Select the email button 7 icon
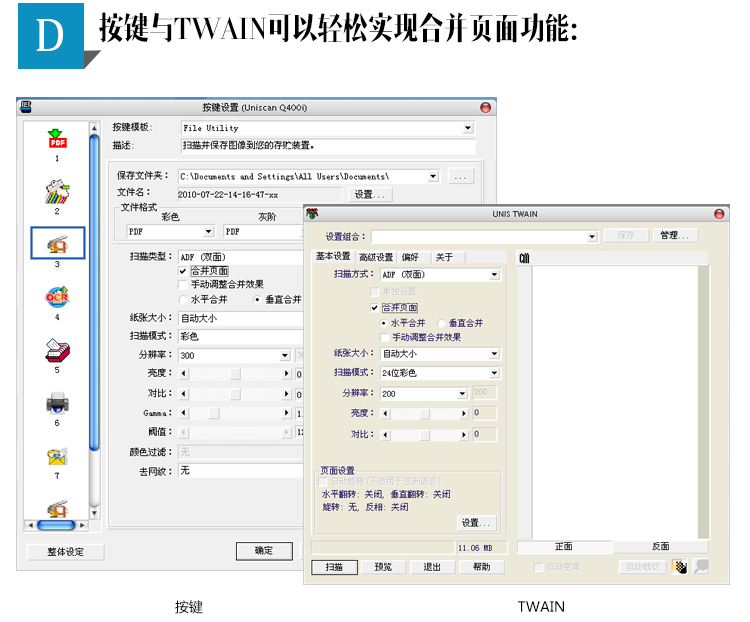This screenshot has width=750, height=622. click(x=57, y=457)
